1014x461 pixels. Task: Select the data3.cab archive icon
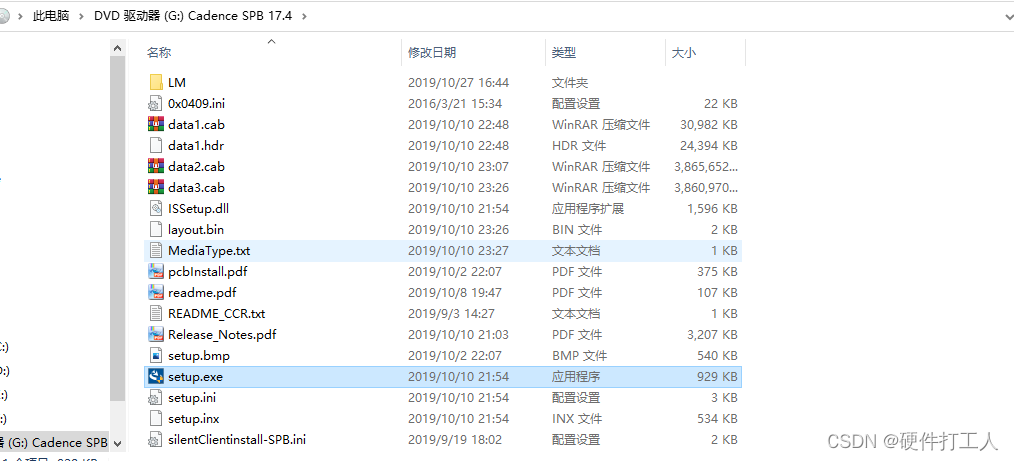point(155,188)
